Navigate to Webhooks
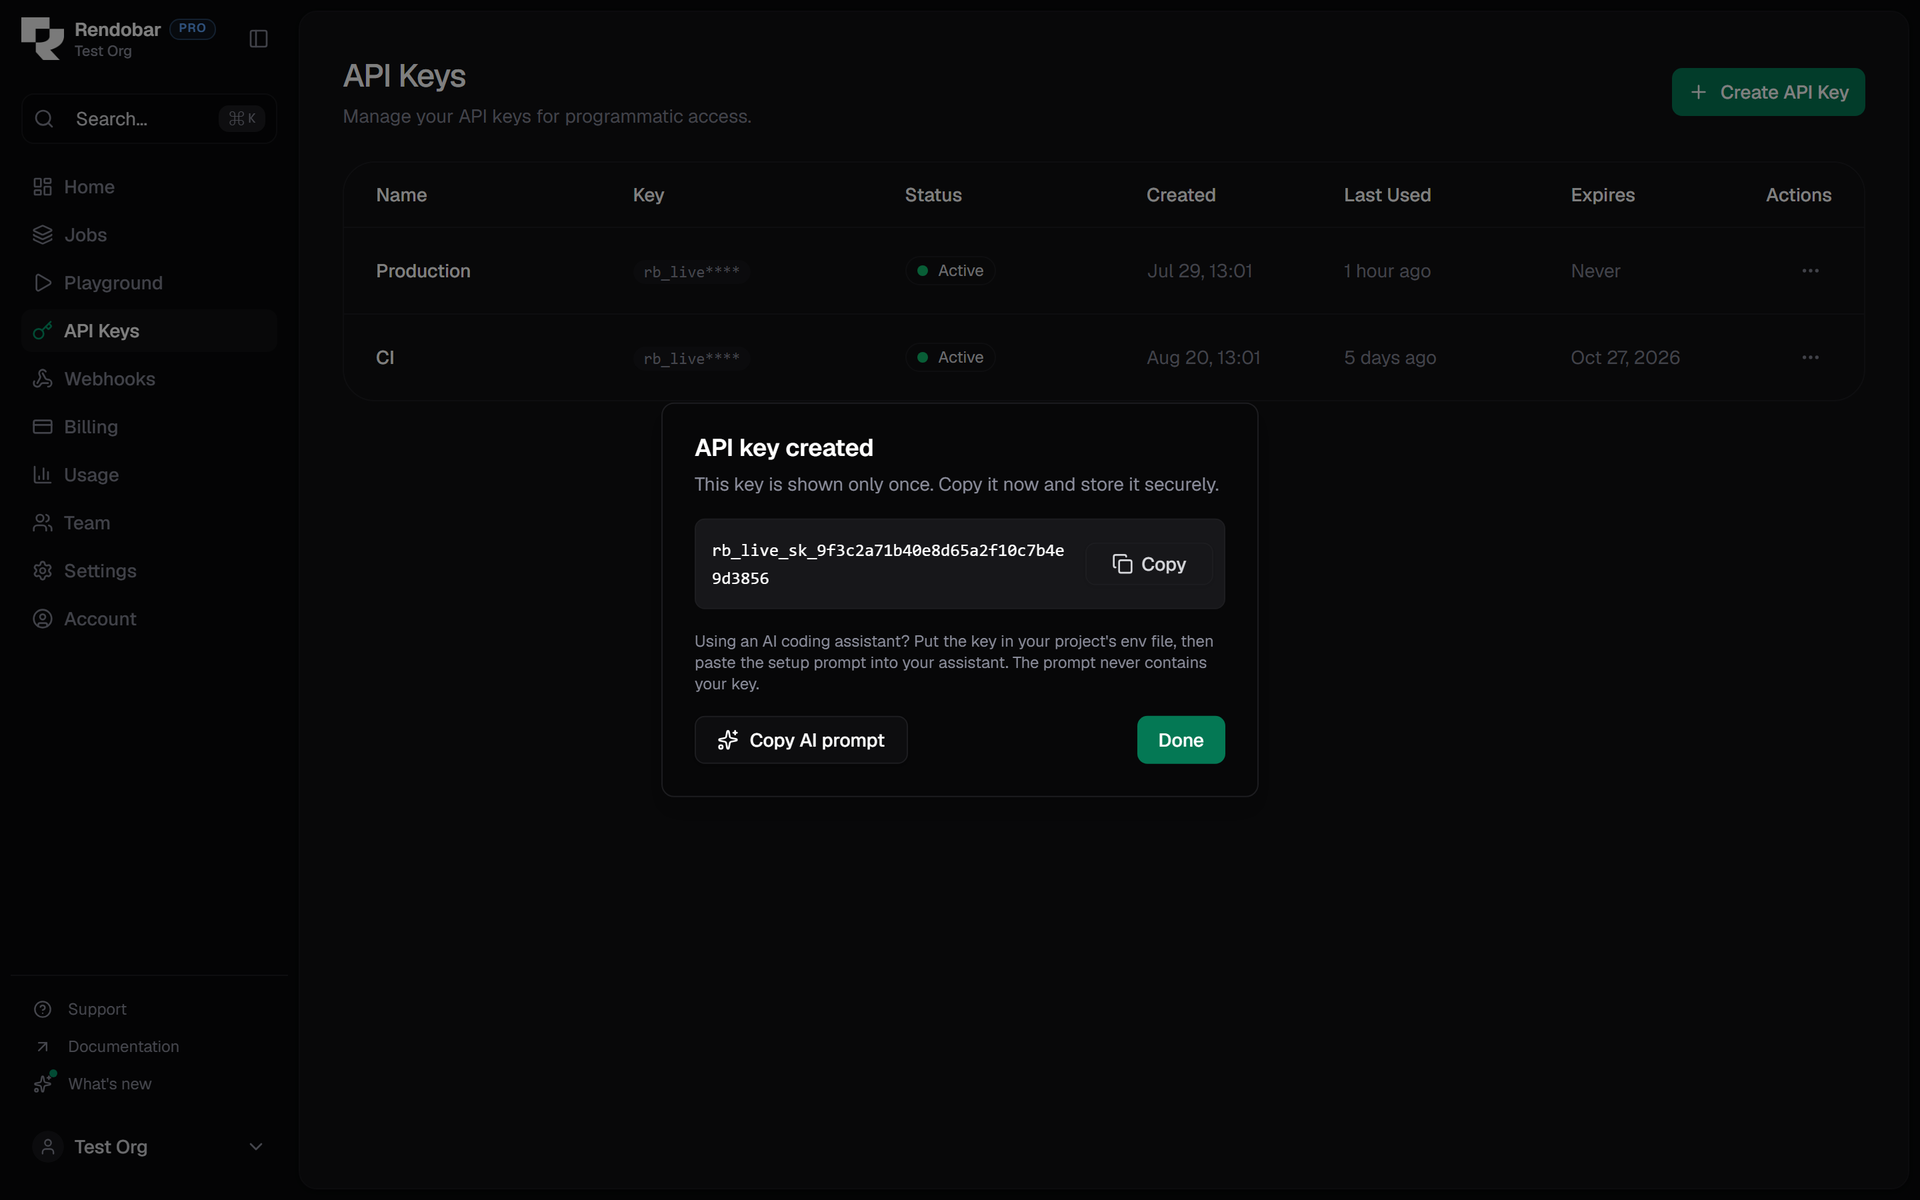 coord(149,379)
